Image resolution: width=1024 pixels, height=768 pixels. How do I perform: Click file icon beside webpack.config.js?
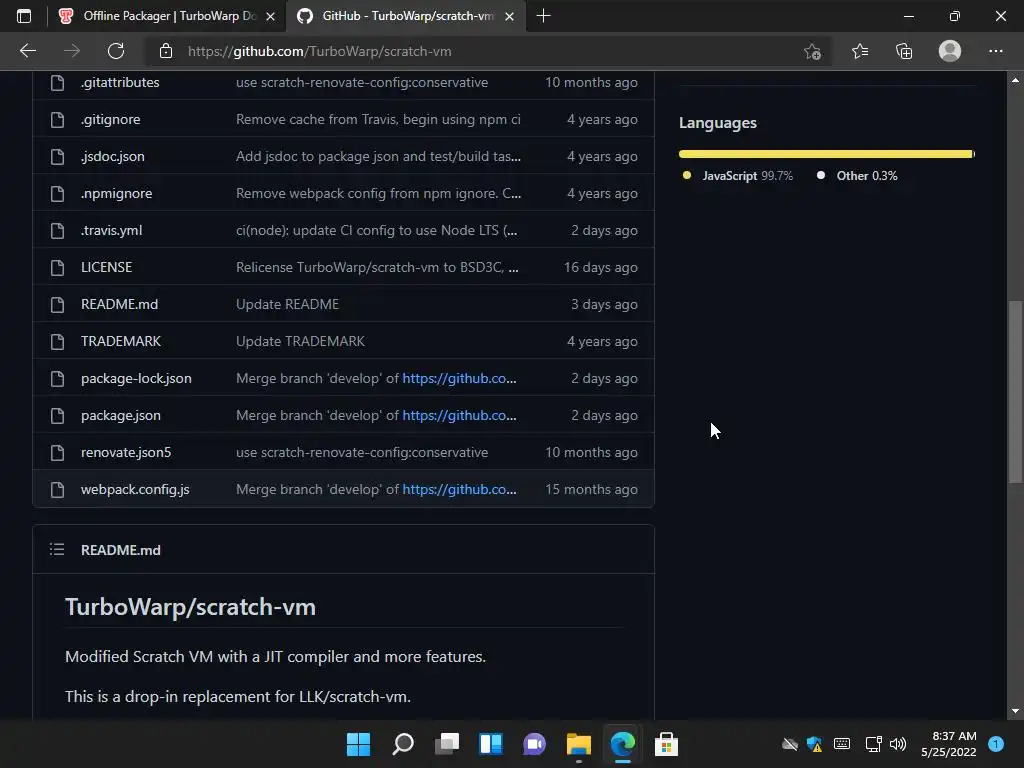tap(57, 489)
